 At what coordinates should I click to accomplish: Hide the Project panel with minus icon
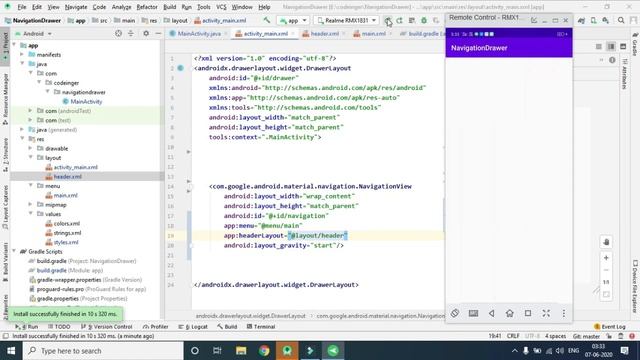158,33
